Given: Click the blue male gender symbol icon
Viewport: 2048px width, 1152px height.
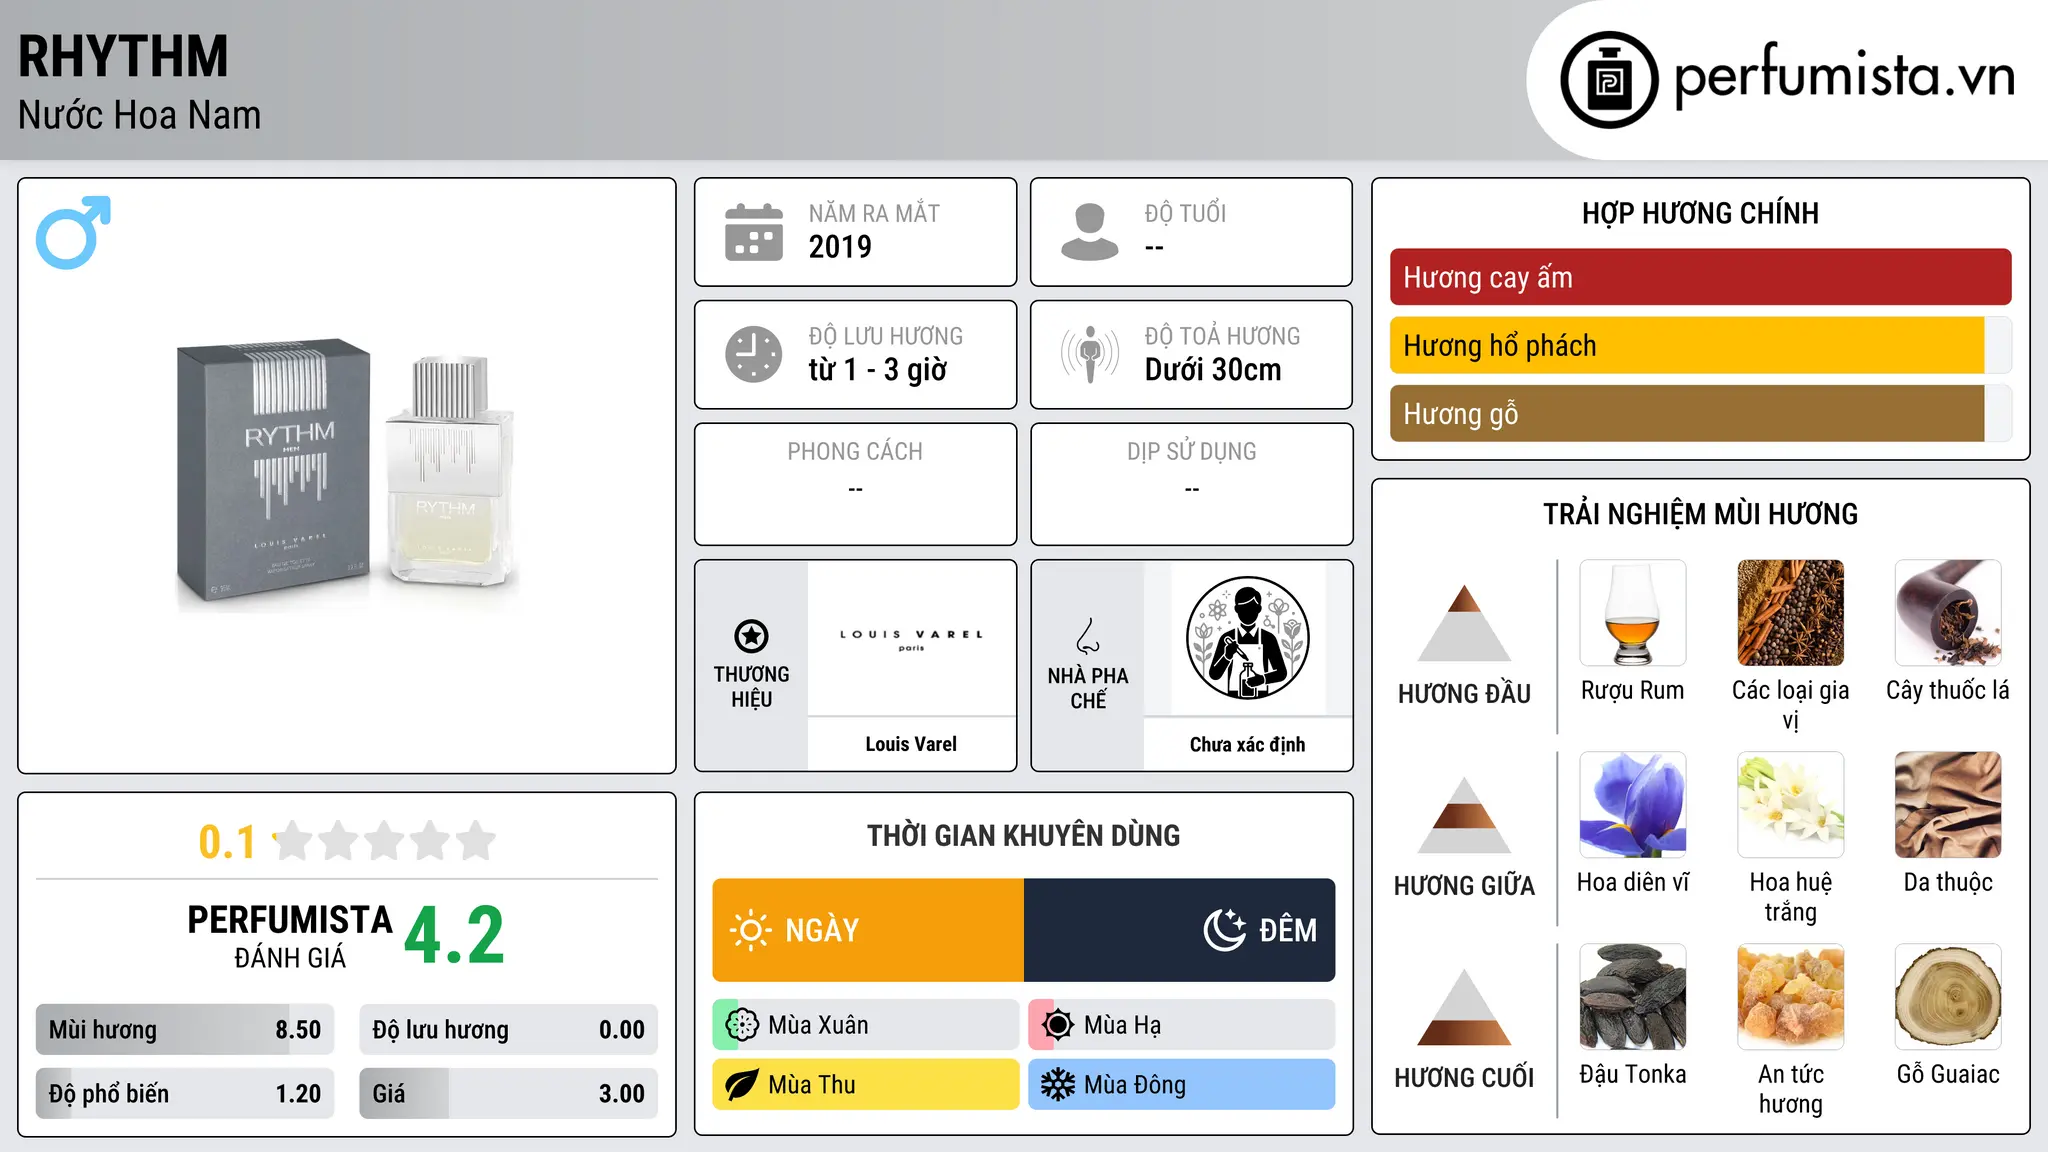Looking at the screenshot, I should pos(73,232).
